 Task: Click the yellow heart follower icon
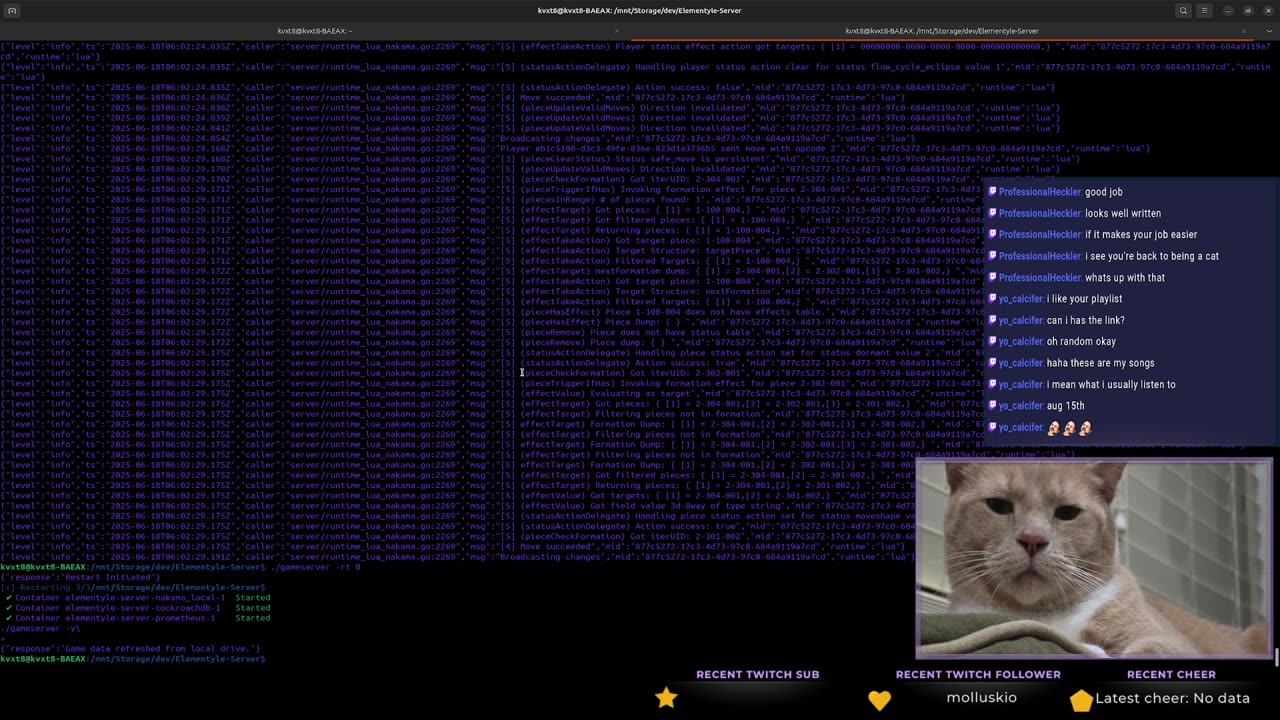[879, 700]
